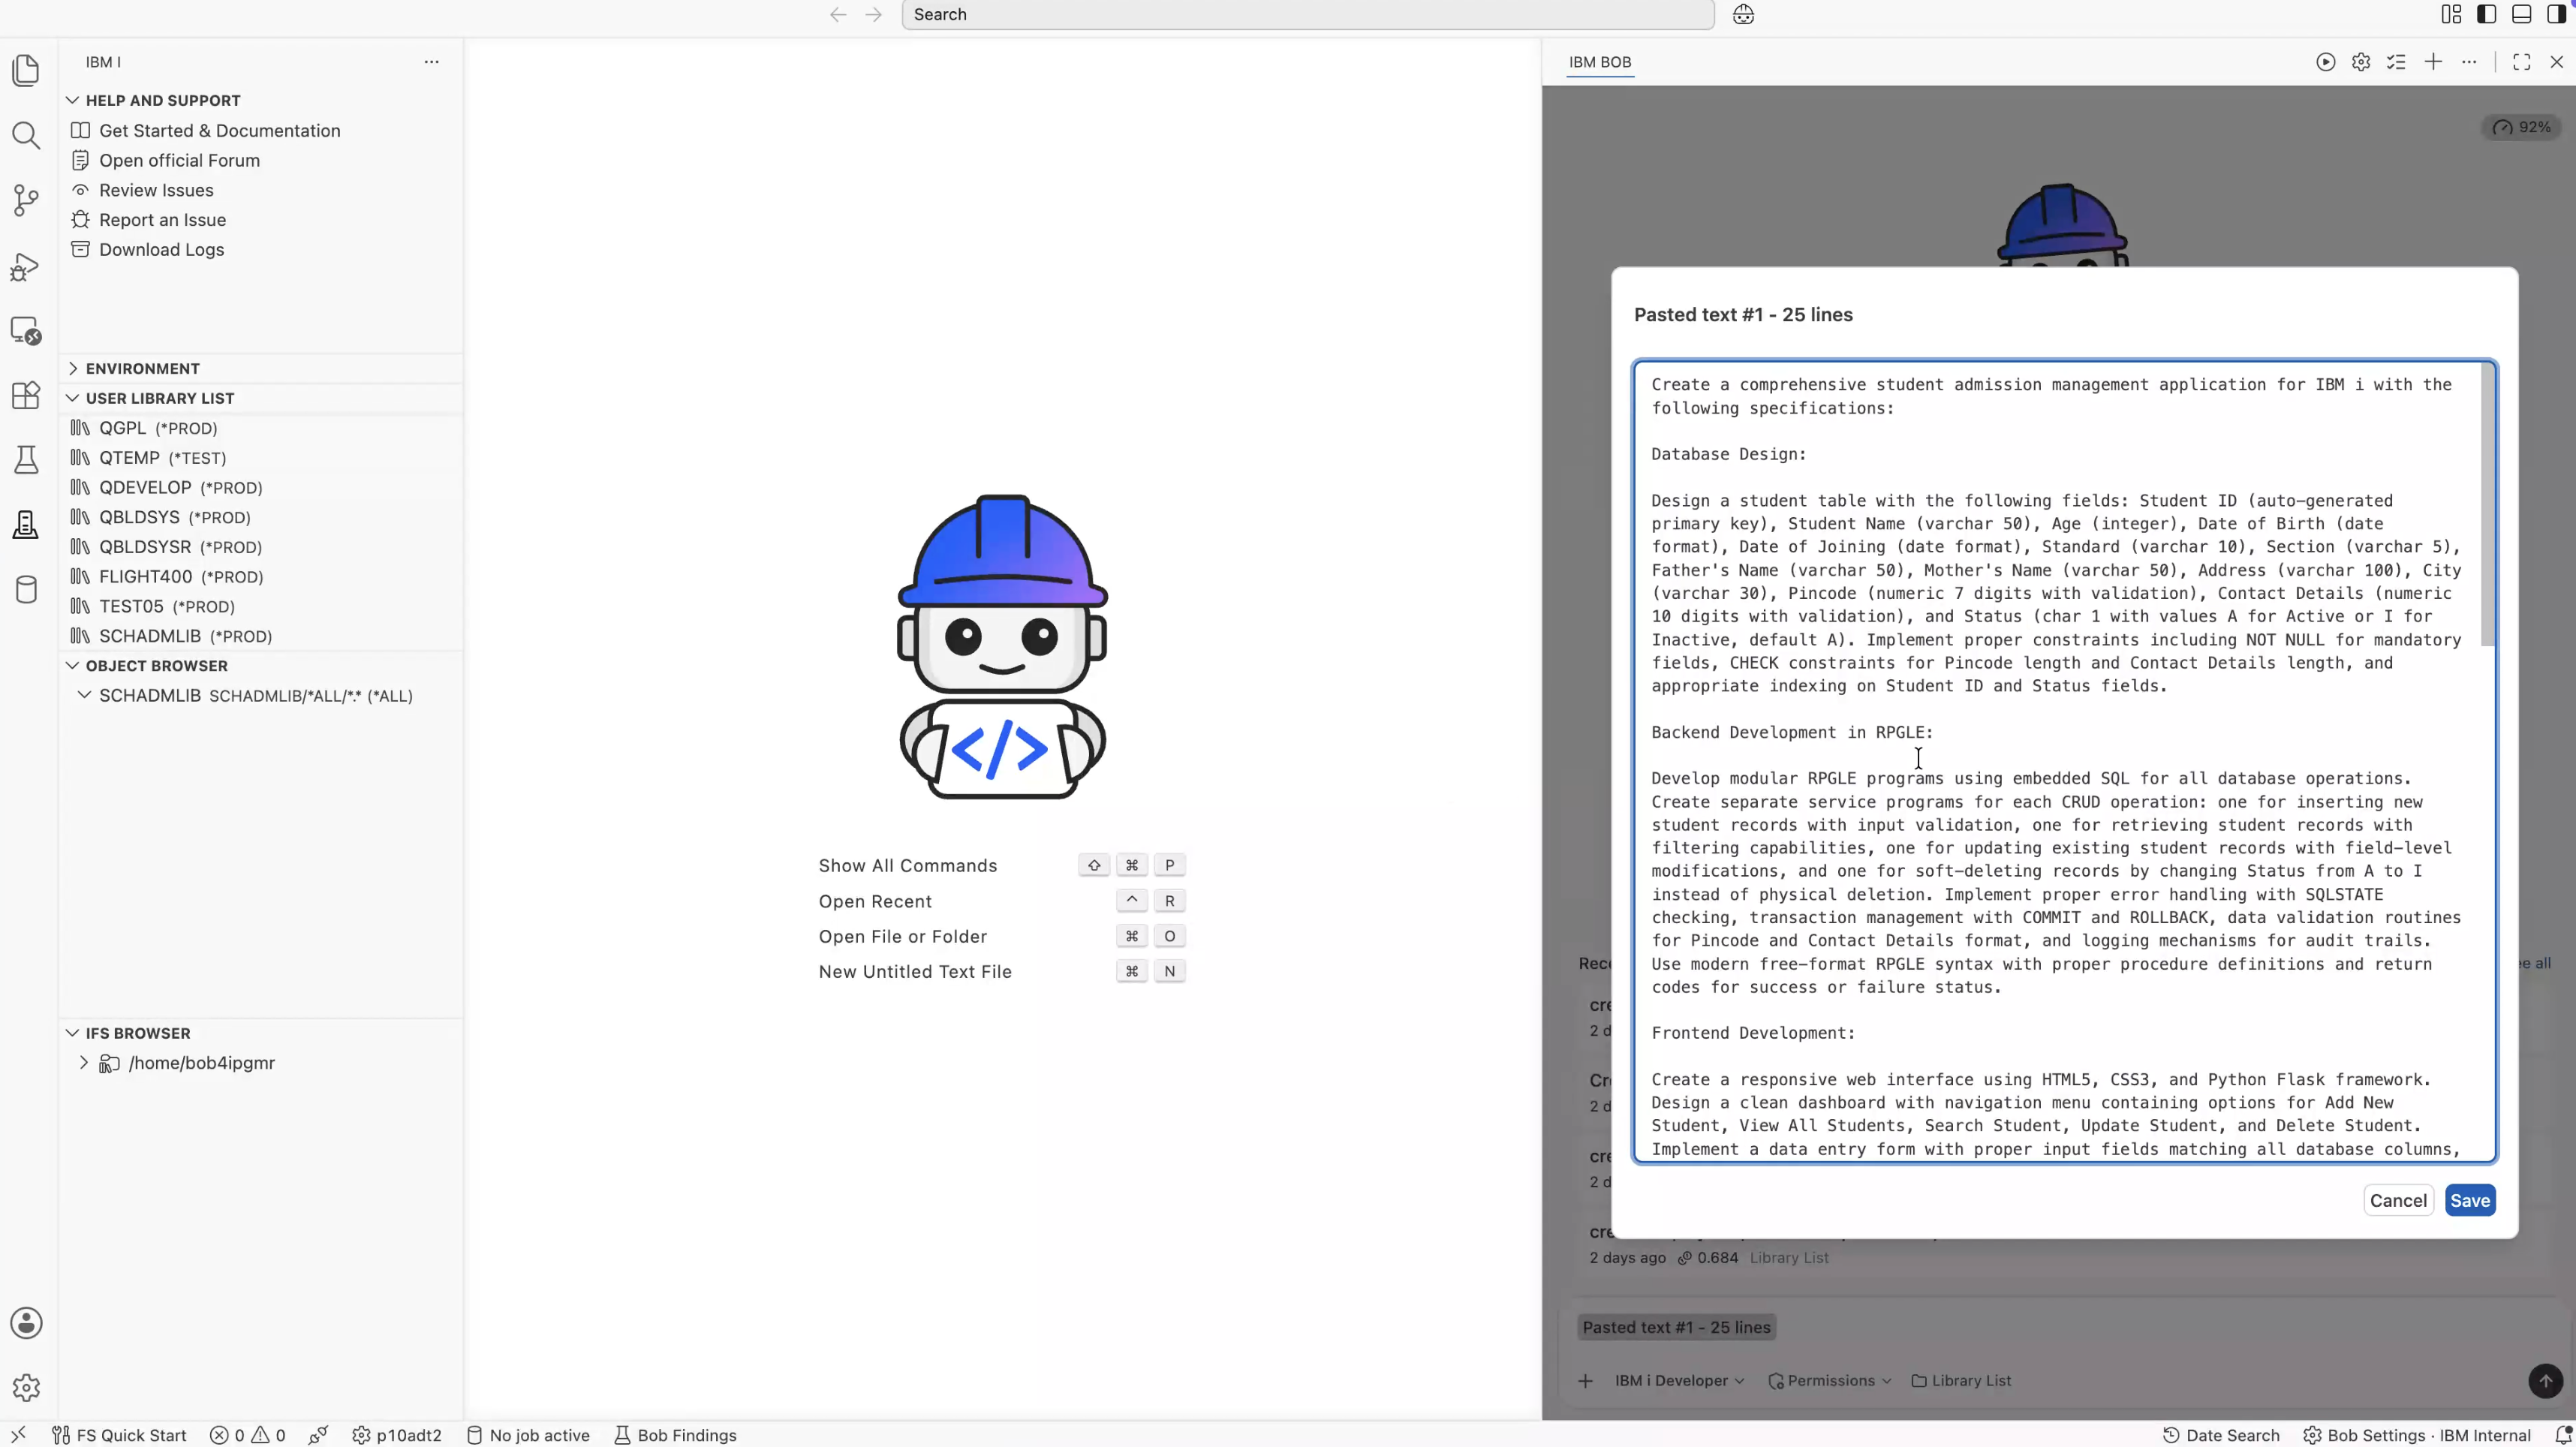Open IBM BOB settings gear
Image resolution: width=2576 pixels, height=1447 pixels.
coord(2361,62)
